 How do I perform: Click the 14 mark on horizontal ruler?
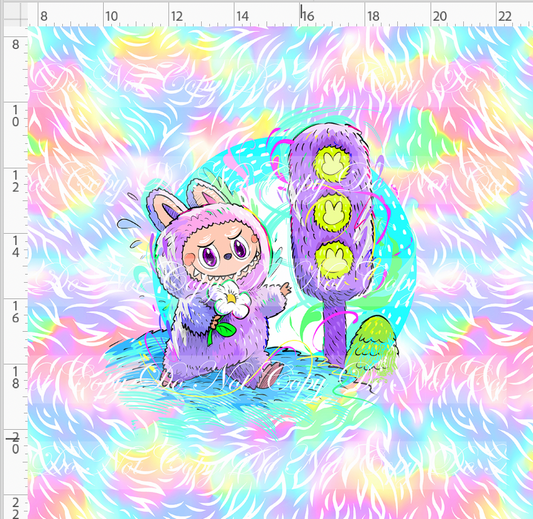coord(242,16)
